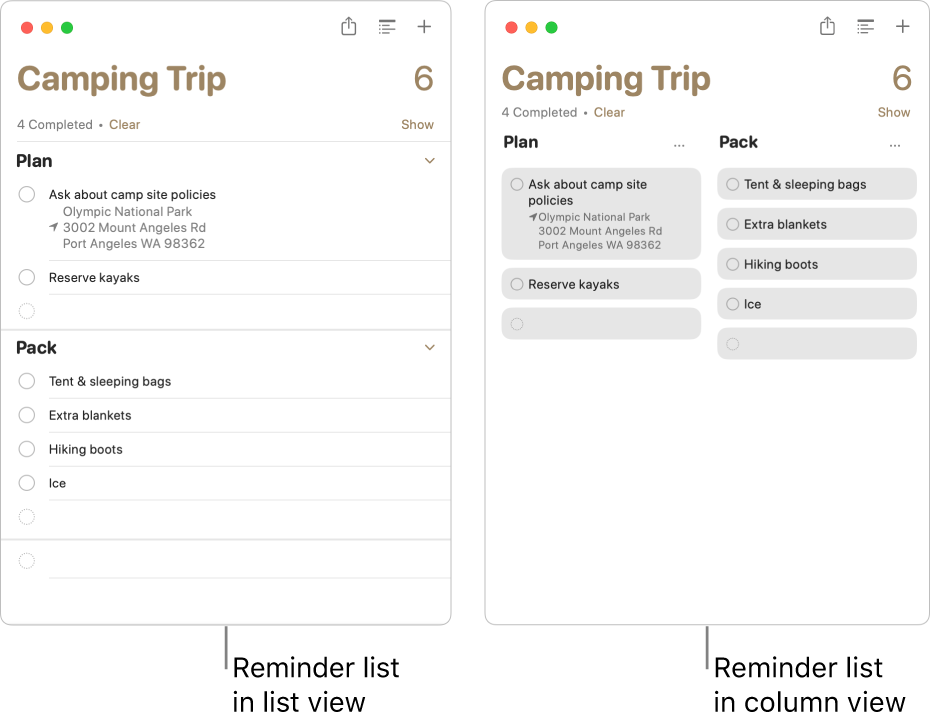Collapse the Plan section with its chevron
This screenshot has height=726, width=932.
tap(429, 160)
